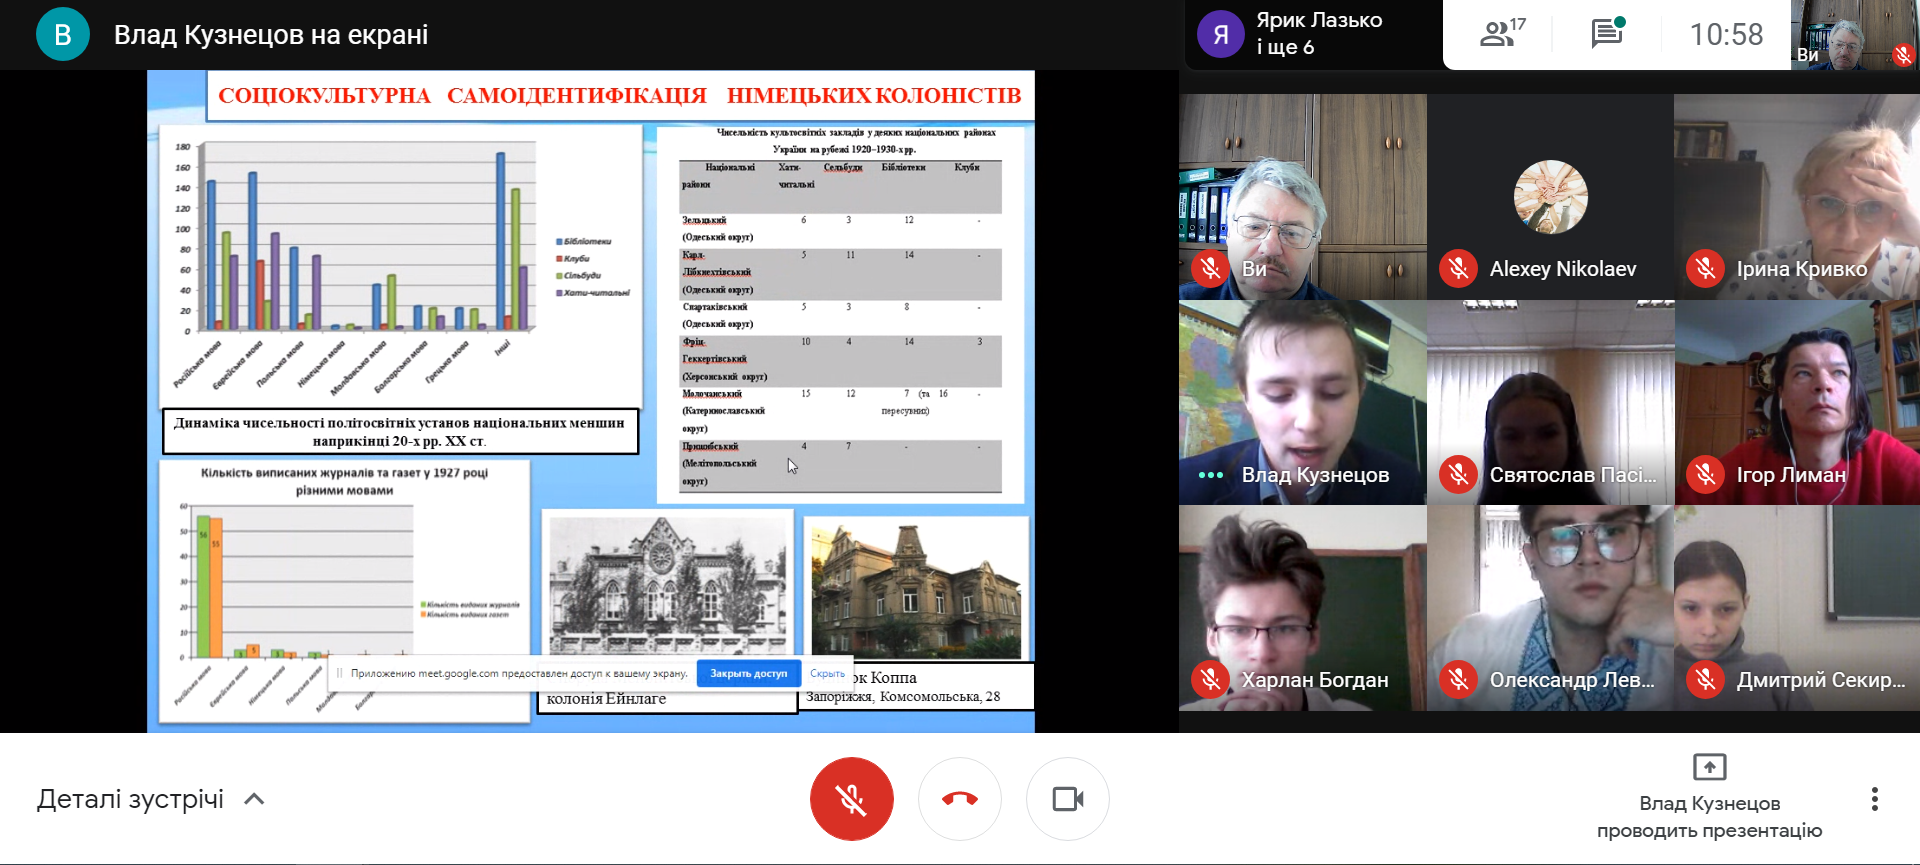This screenshot has height=865, width=1920.
Task: Select Дмитрий Секир...'s video tile
Action: [1797, 608]
